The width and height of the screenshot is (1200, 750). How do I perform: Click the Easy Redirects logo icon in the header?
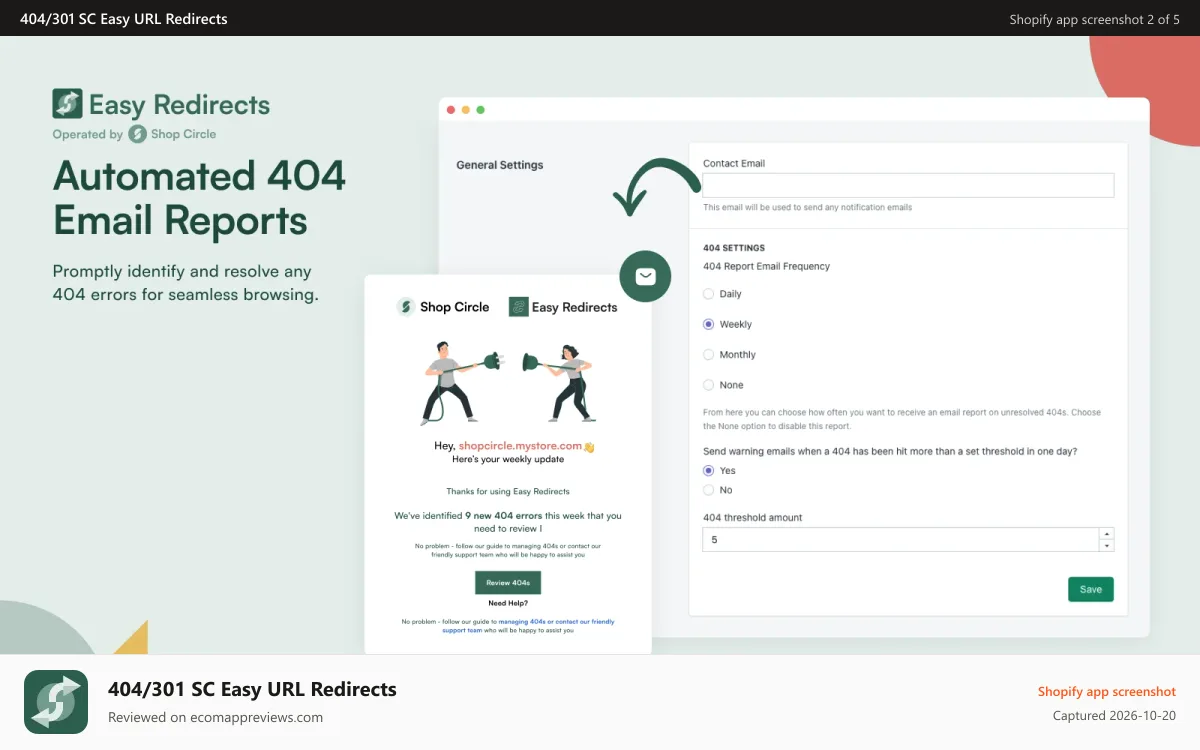coord(67,104)
